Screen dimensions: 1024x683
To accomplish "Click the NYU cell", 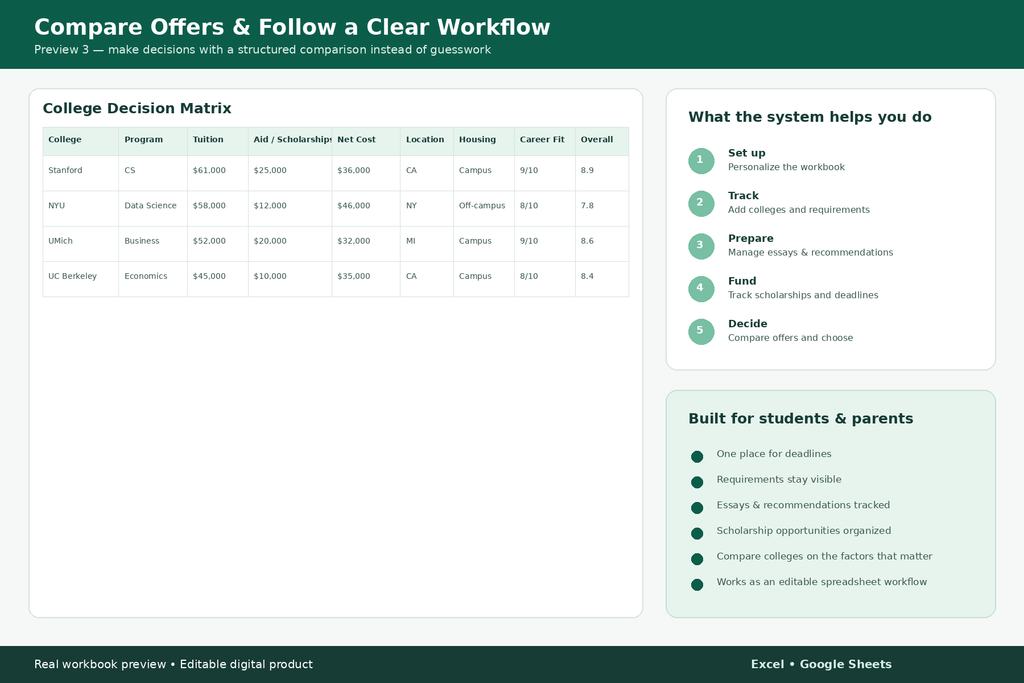I will [x=81, y=208].
